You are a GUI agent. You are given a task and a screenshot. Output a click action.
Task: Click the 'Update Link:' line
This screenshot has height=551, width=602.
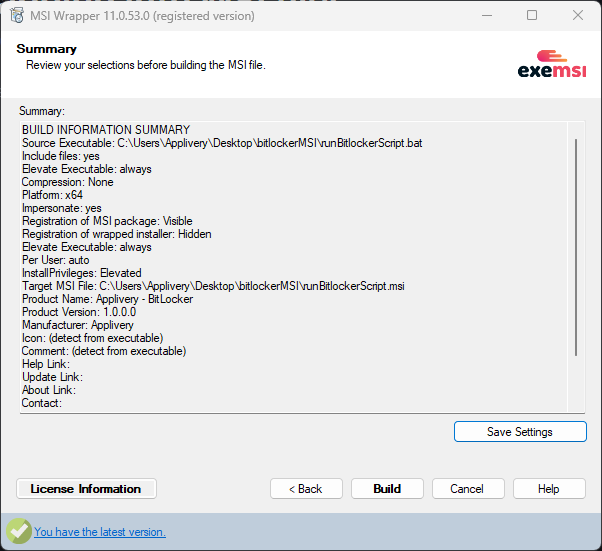point(52,377)
